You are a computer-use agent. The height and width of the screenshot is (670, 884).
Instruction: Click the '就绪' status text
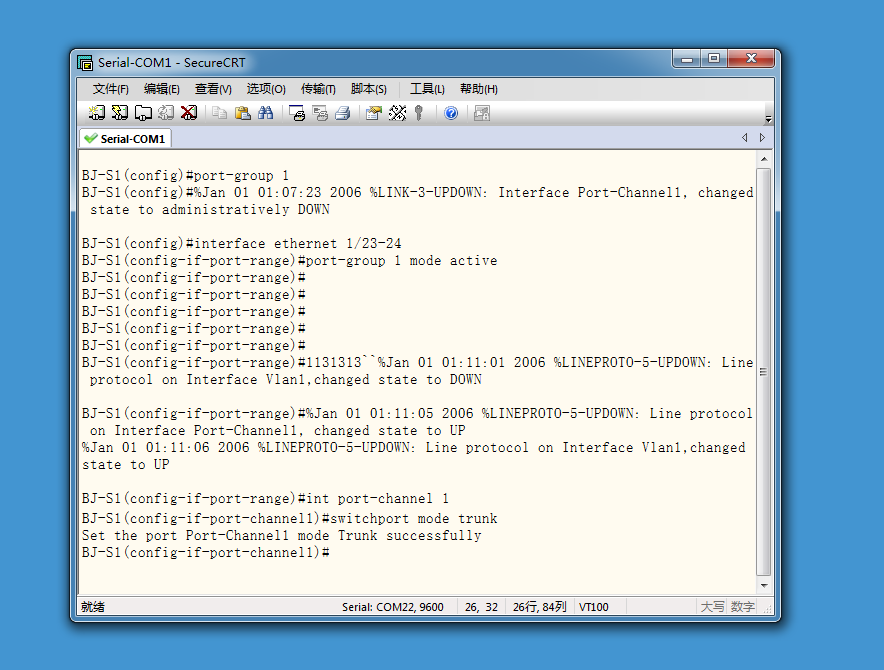(x=92, y=607)
